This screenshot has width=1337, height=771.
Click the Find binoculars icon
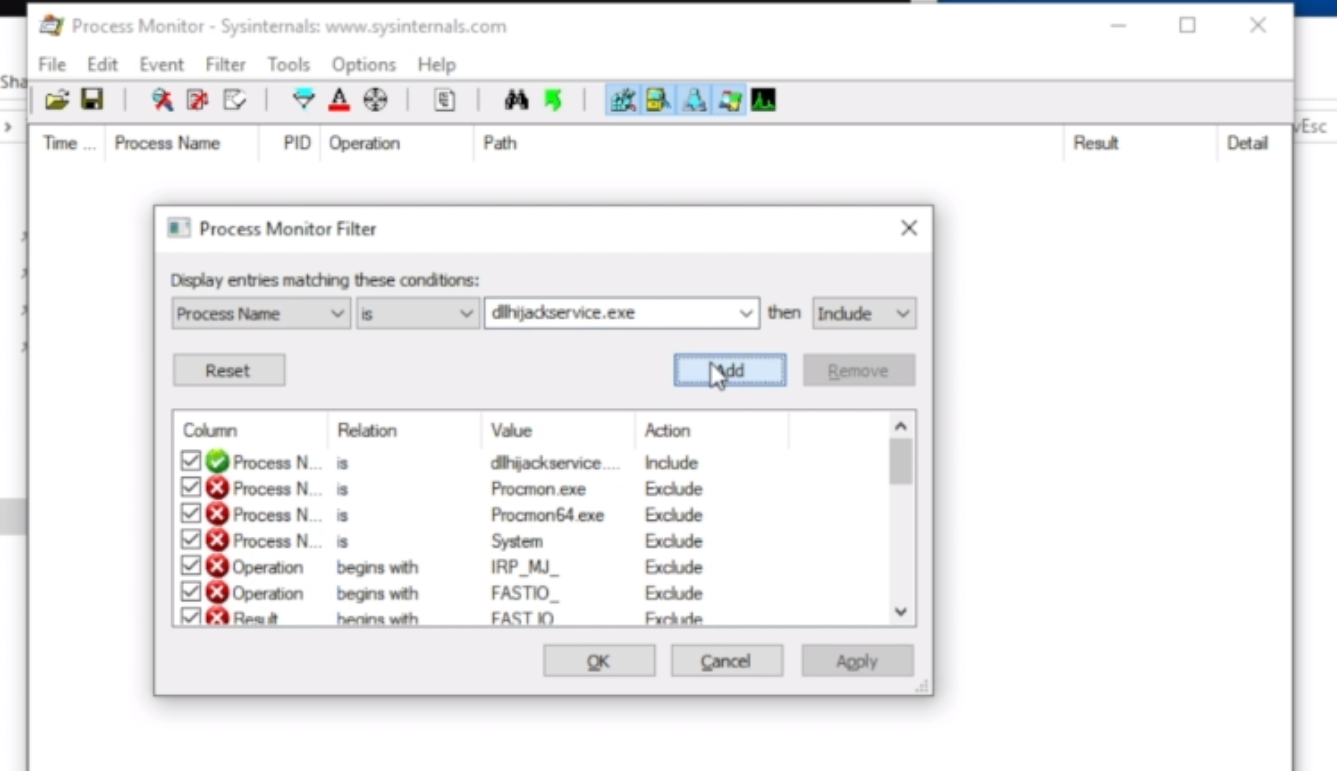click(516, 100)
